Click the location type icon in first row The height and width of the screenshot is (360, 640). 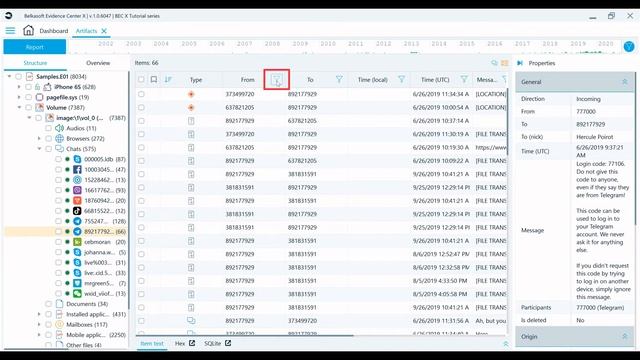[x=191, y=94]
